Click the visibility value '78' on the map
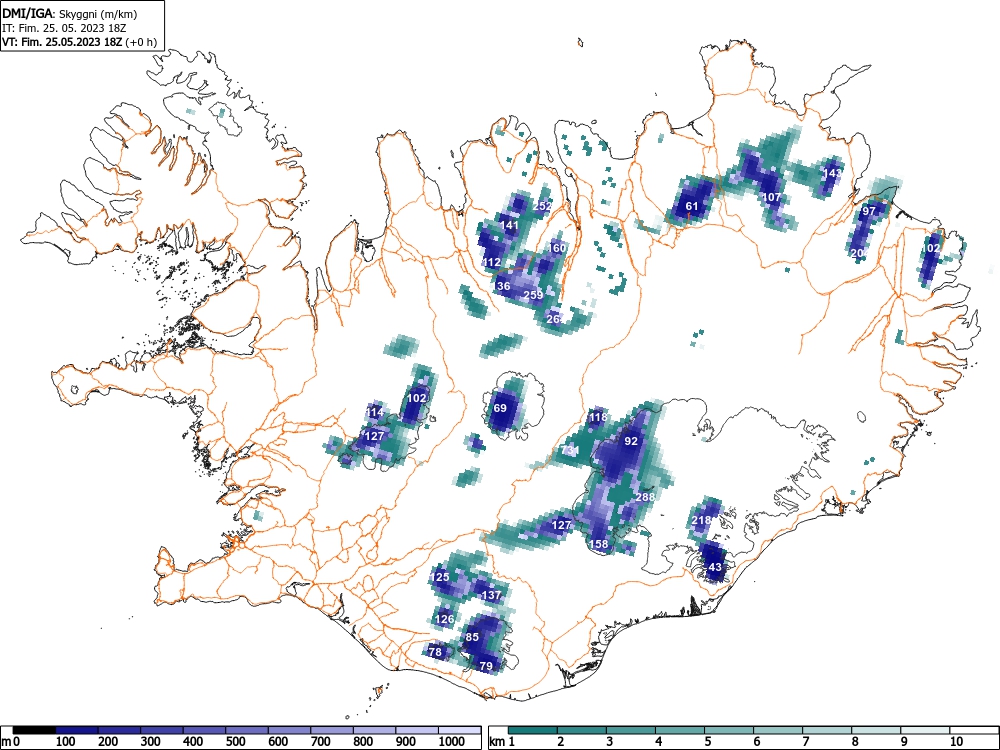Viewport: 1000px width, 750px height. (436, 652)
